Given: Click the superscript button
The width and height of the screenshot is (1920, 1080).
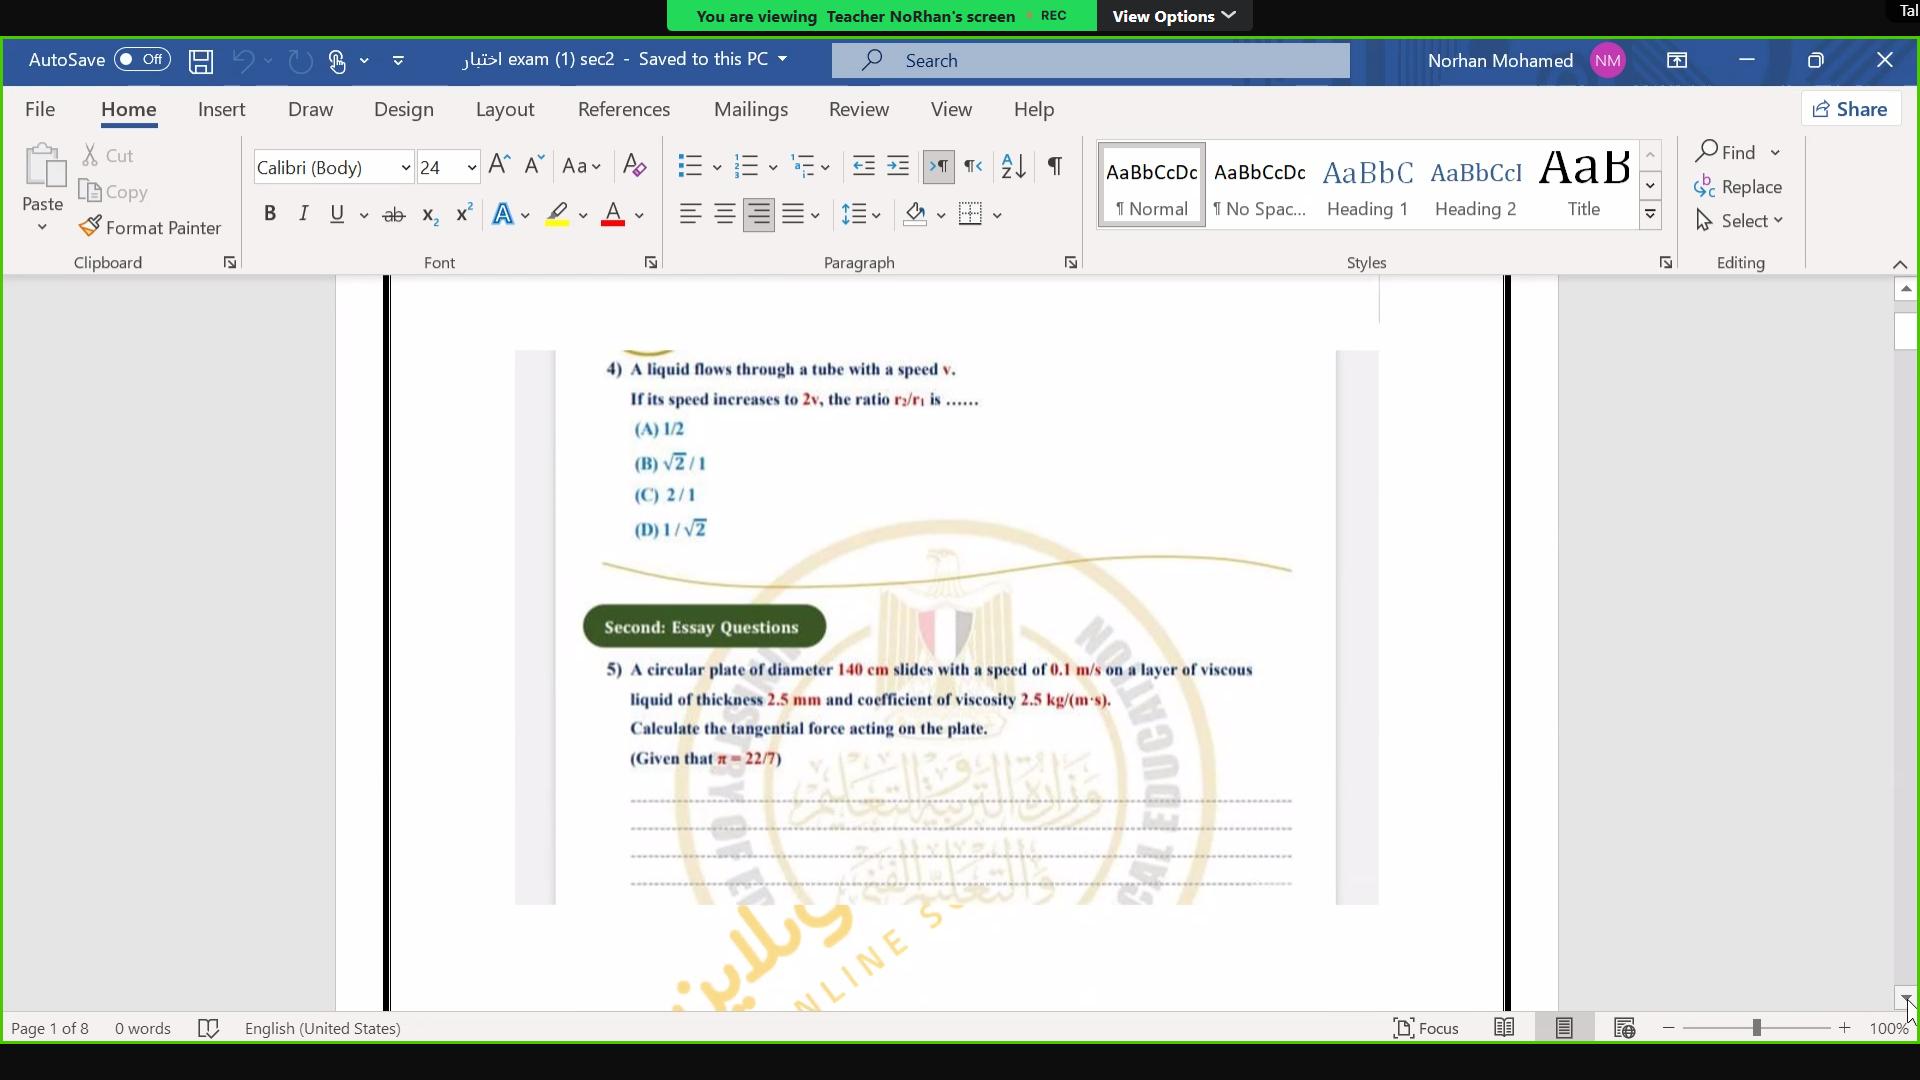Looking at the screenshot, I should (464, 215).
